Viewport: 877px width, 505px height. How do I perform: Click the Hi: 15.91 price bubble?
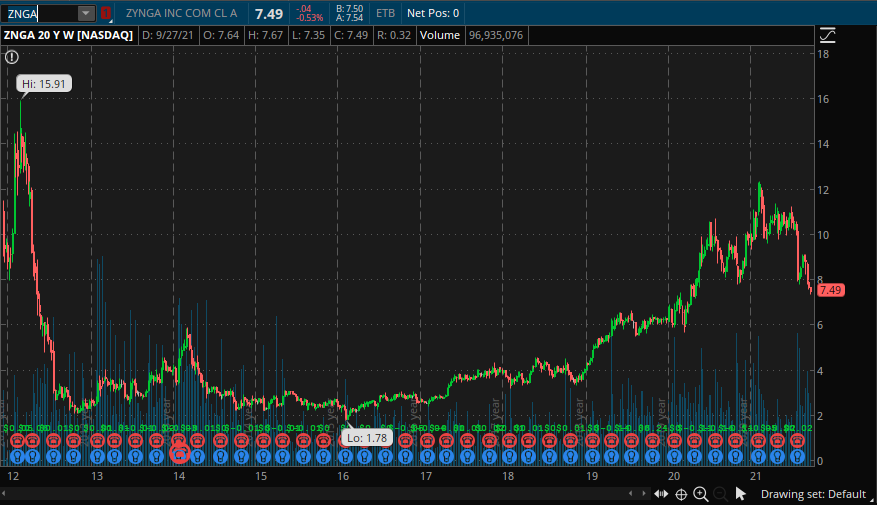44,84
